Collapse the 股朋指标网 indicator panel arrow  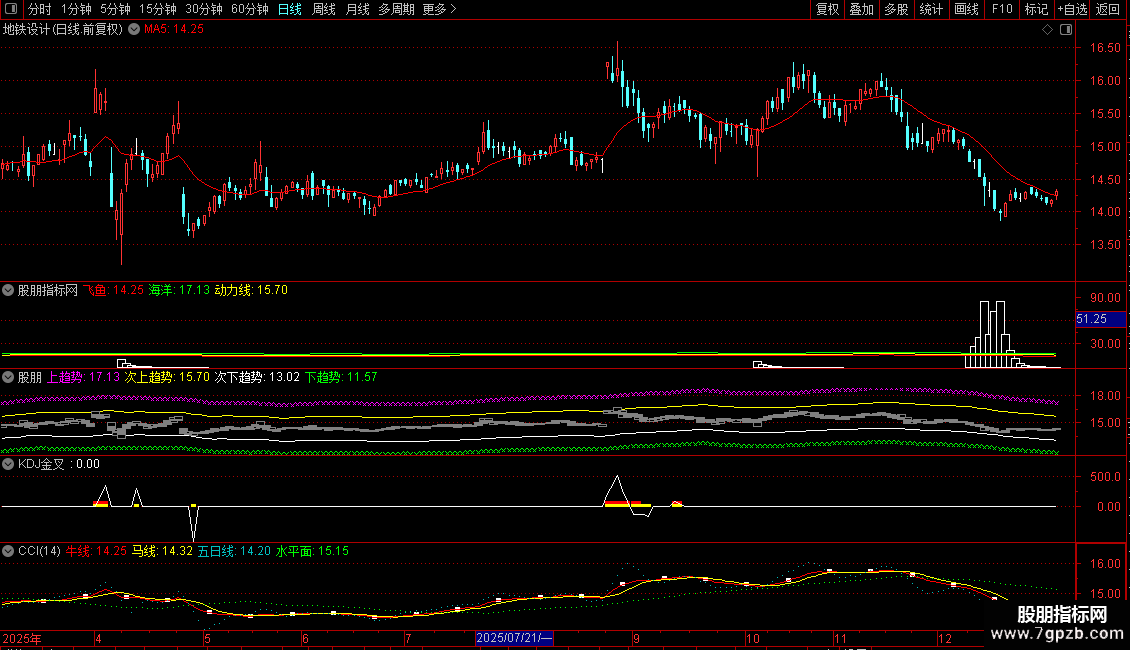(8, 290)
